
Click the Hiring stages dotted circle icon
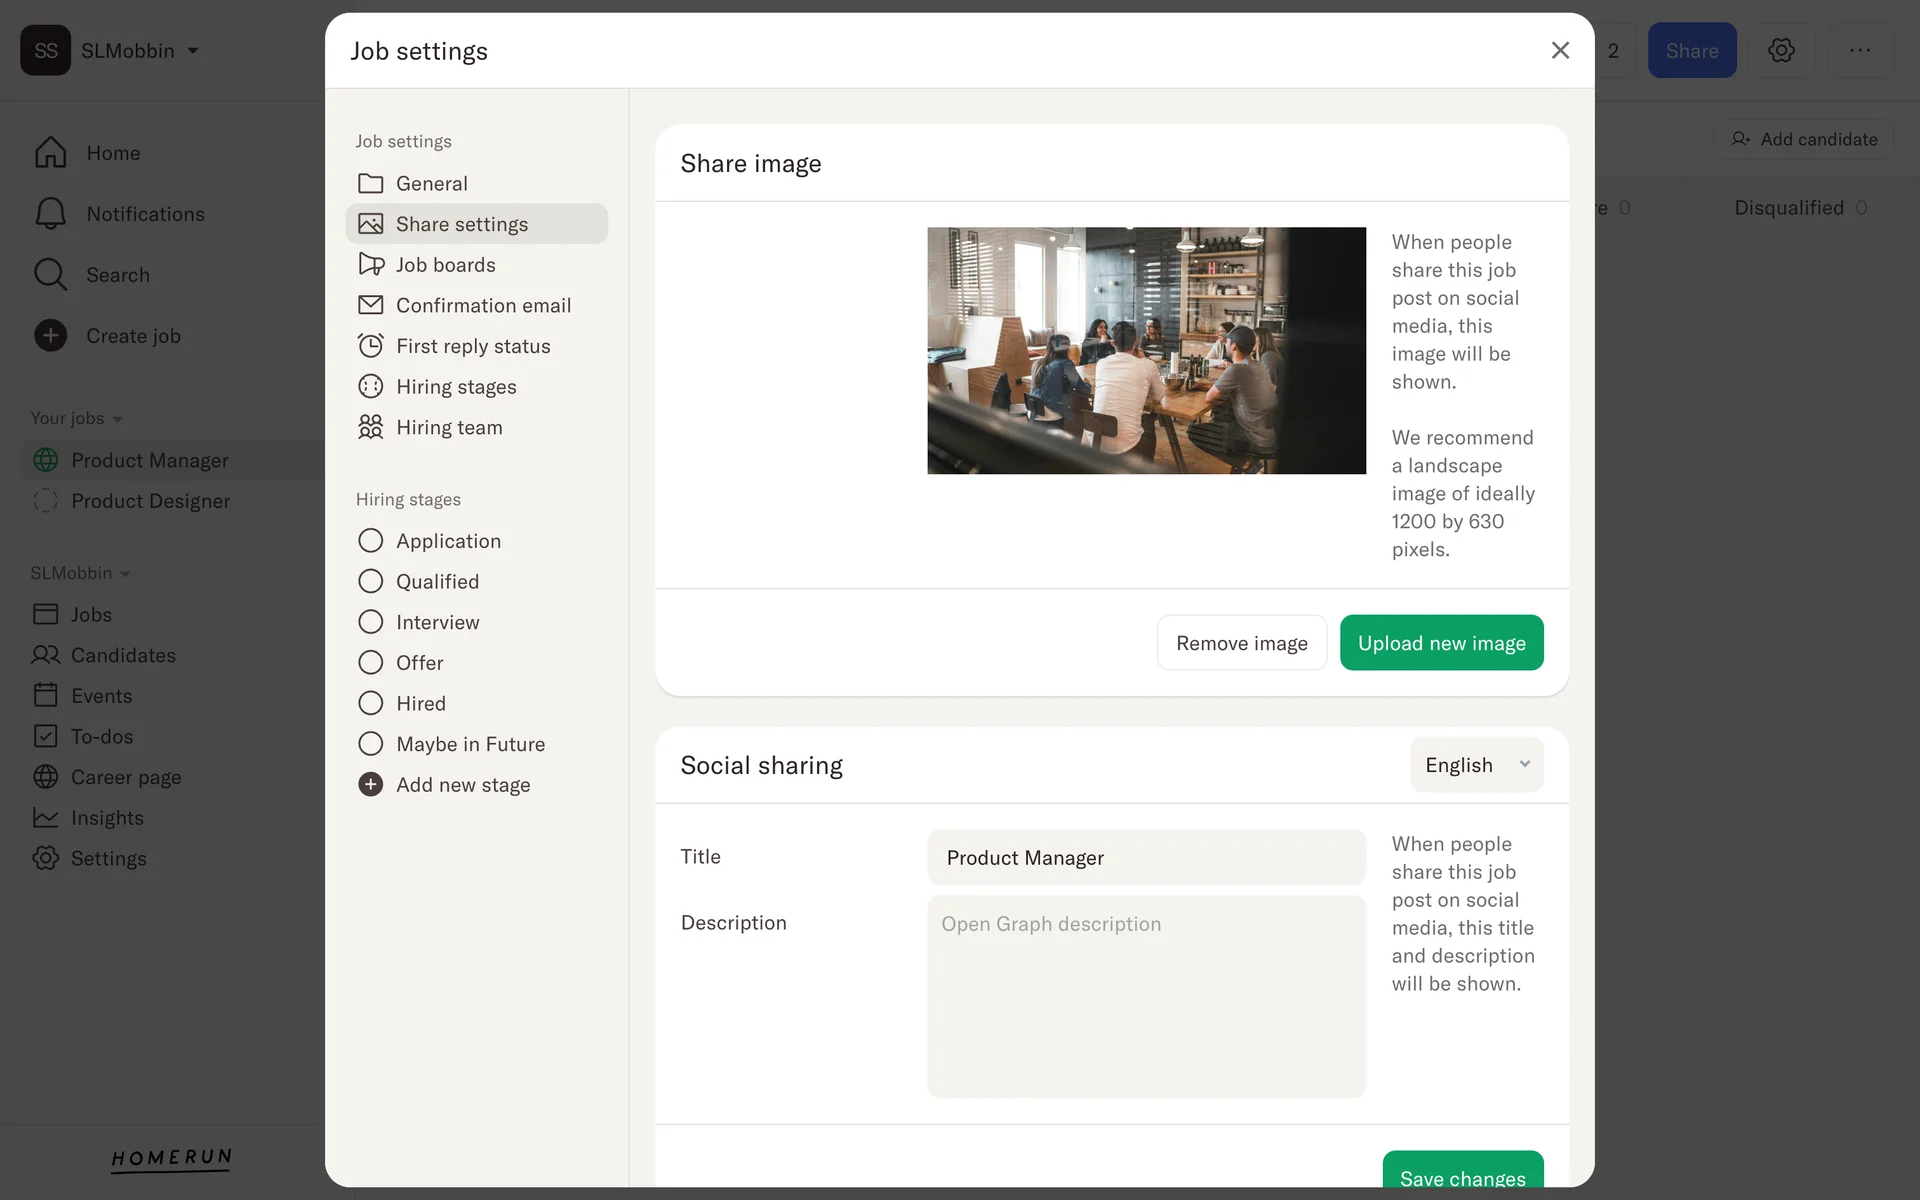tap(370, 386)
